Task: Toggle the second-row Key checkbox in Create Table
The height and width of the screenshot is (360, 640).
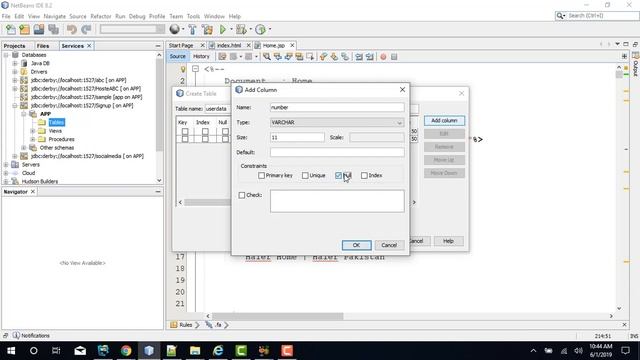Action: (x=185, y=139)
